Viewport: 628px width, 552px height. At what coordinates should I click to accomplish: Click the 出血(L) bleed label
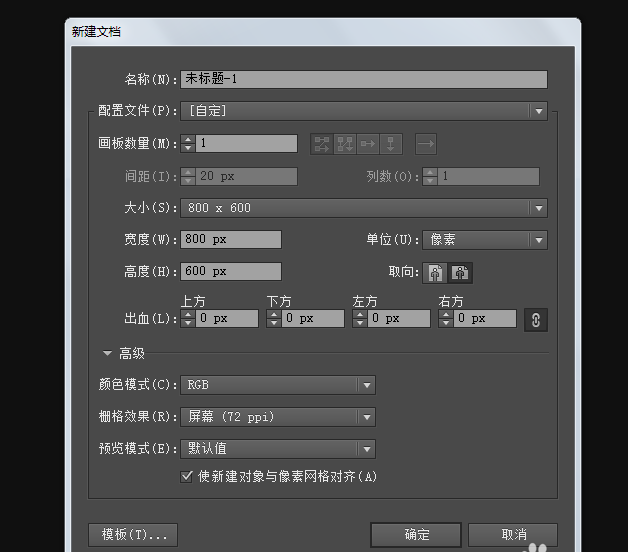tap(151, 319)
